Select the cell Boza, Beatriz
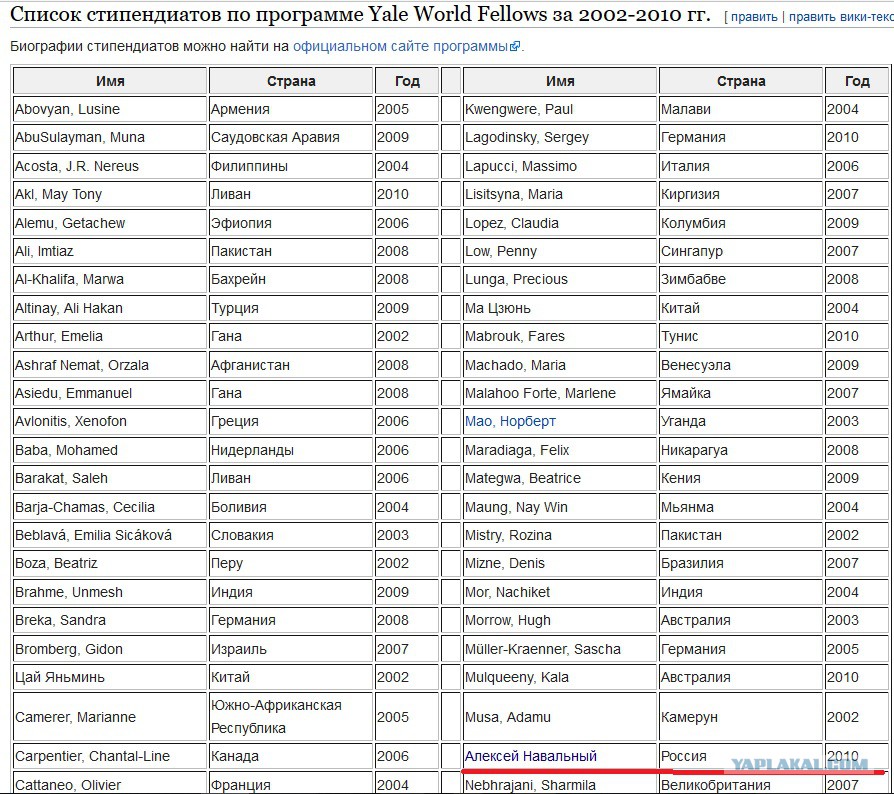The height and width of the screenshot is (794, 894). pyautogui.click(x=110, y=563)
